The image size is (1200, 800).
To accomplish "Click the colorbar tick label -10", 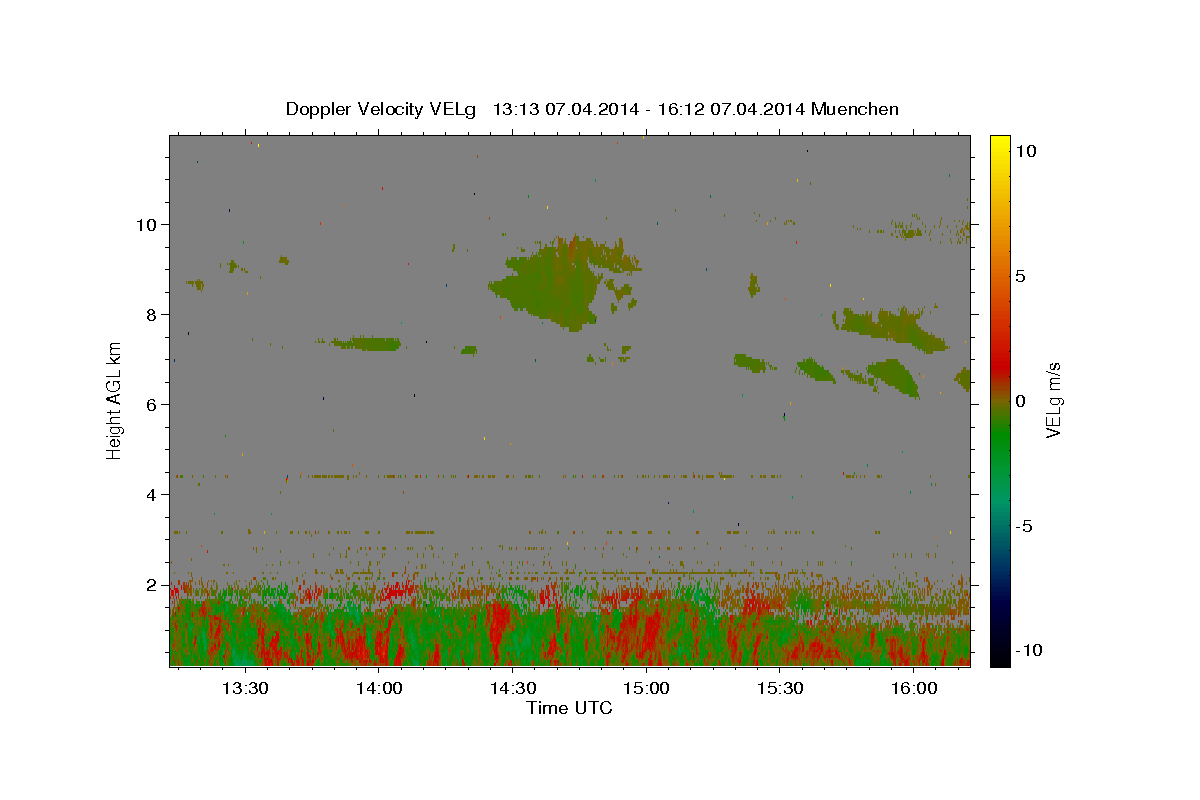I will click(1028, 651).
